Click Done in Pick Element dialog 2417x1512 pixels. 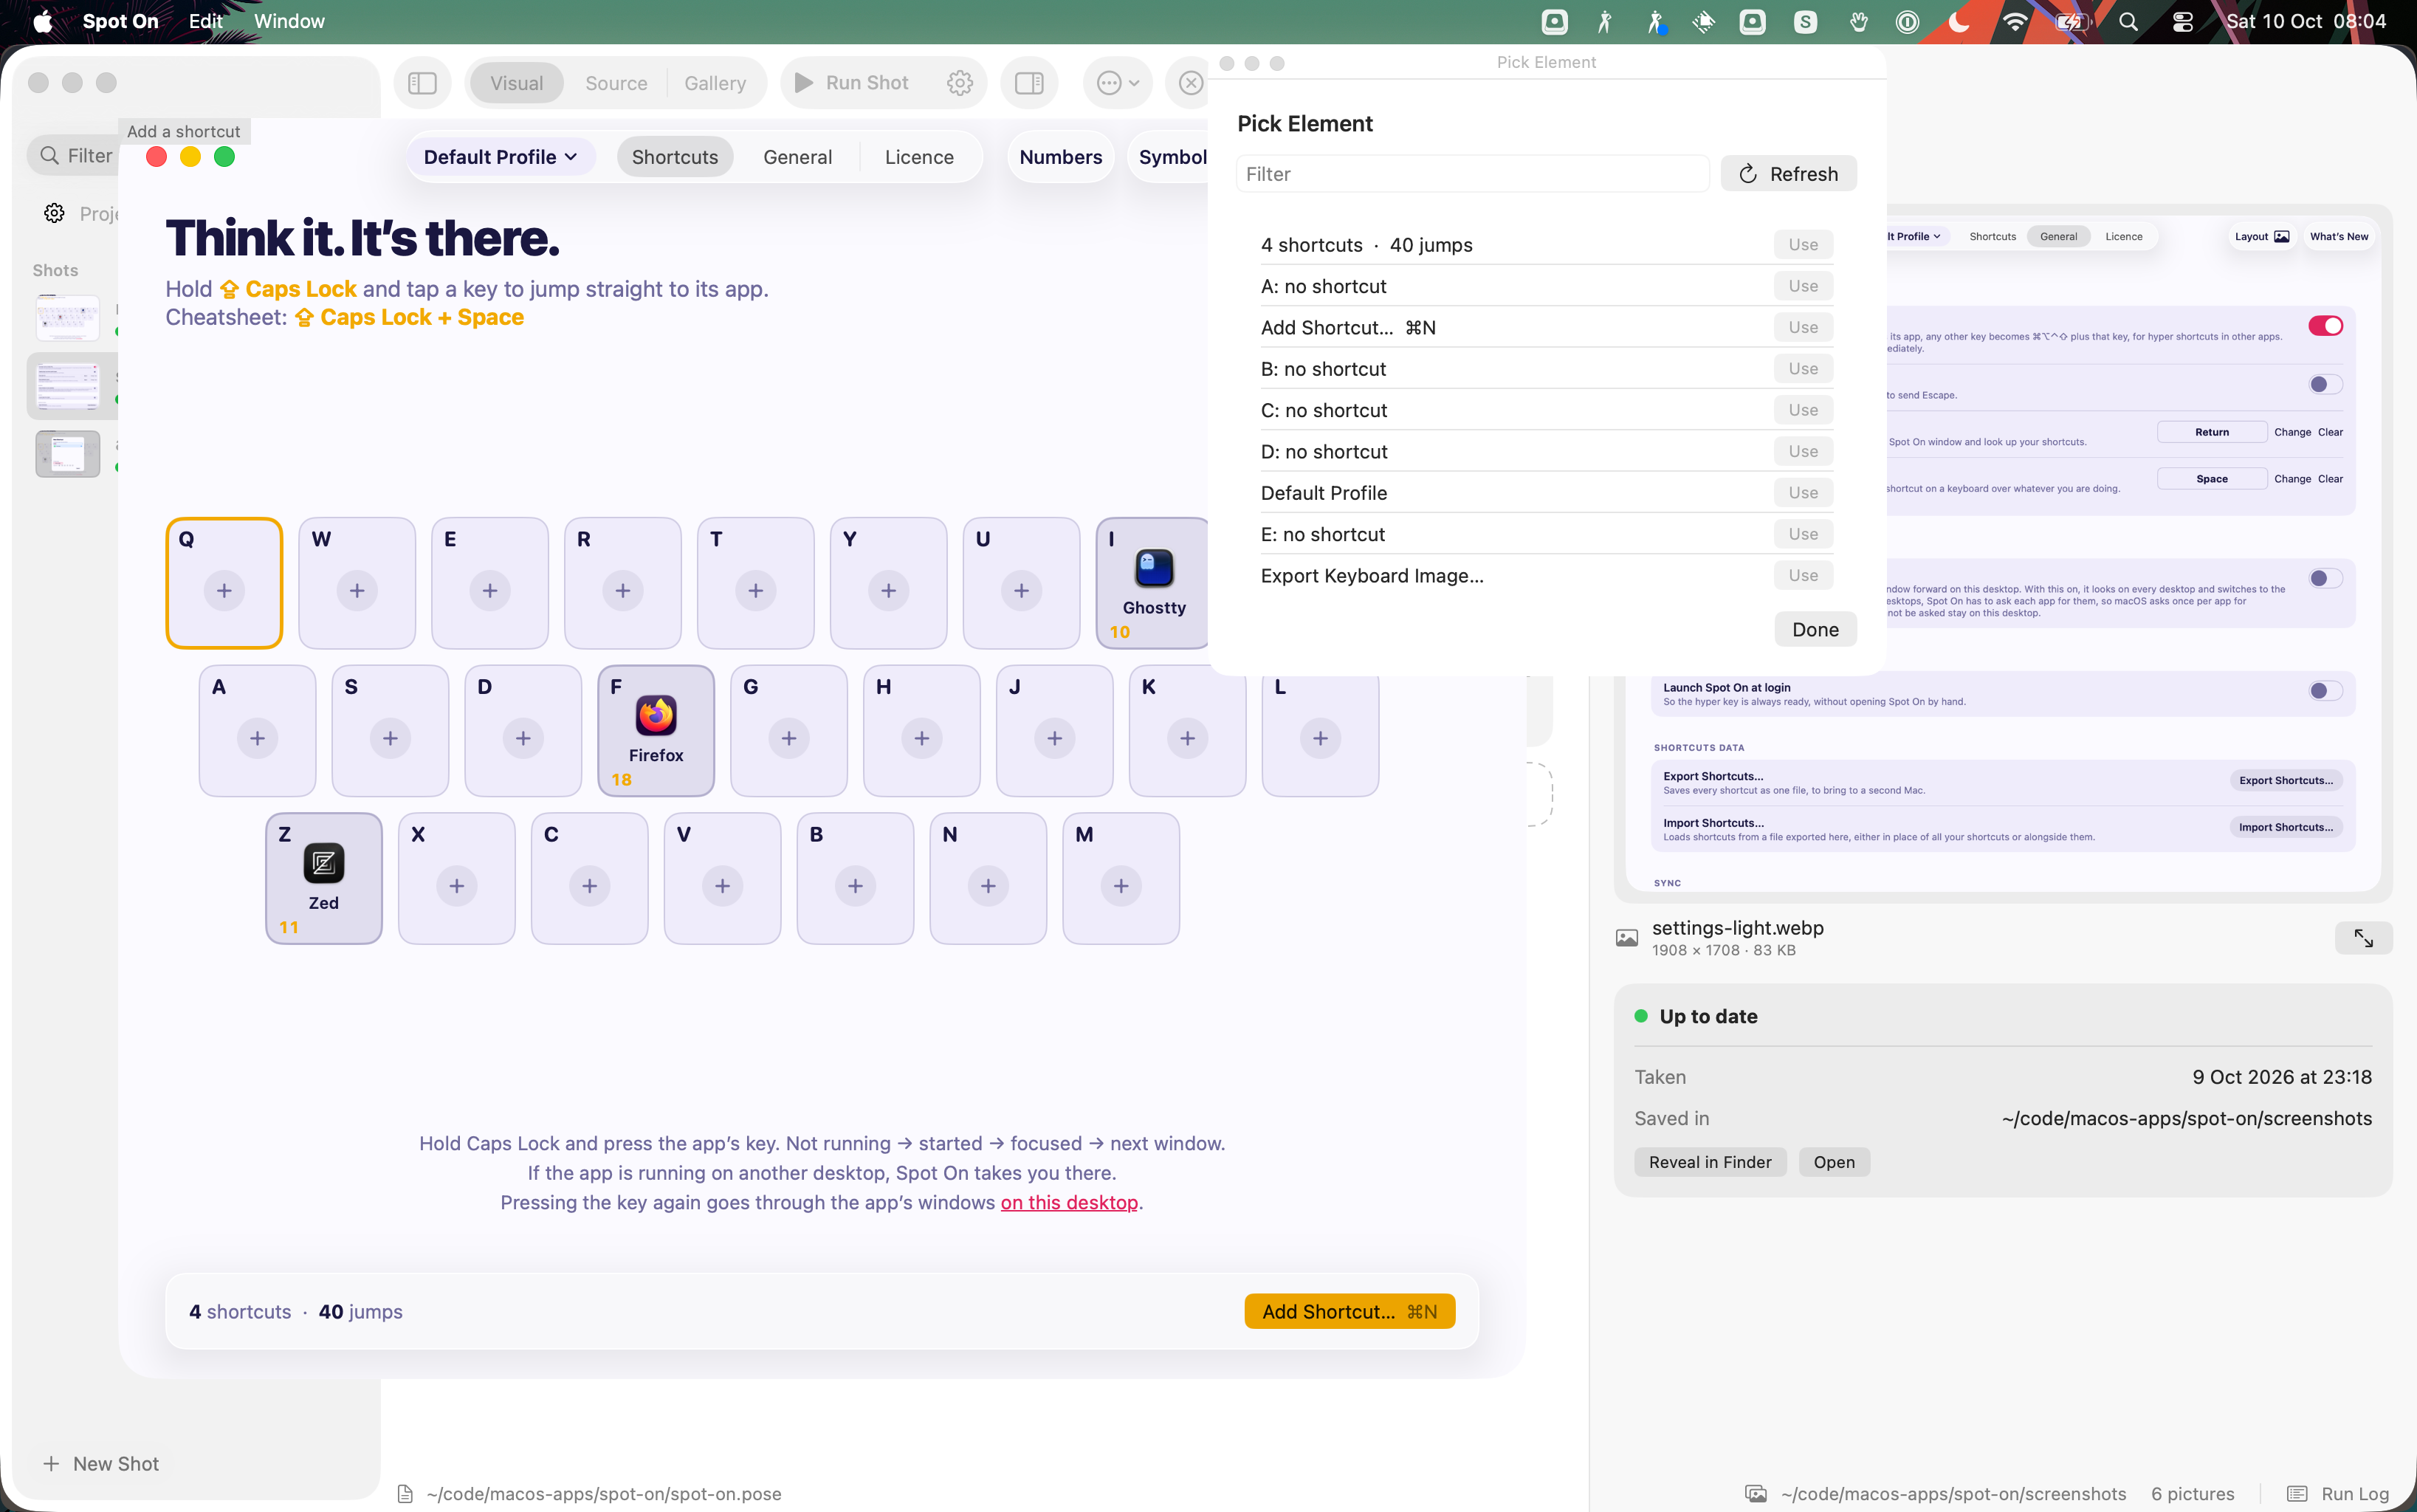(x=1815, y=630)
